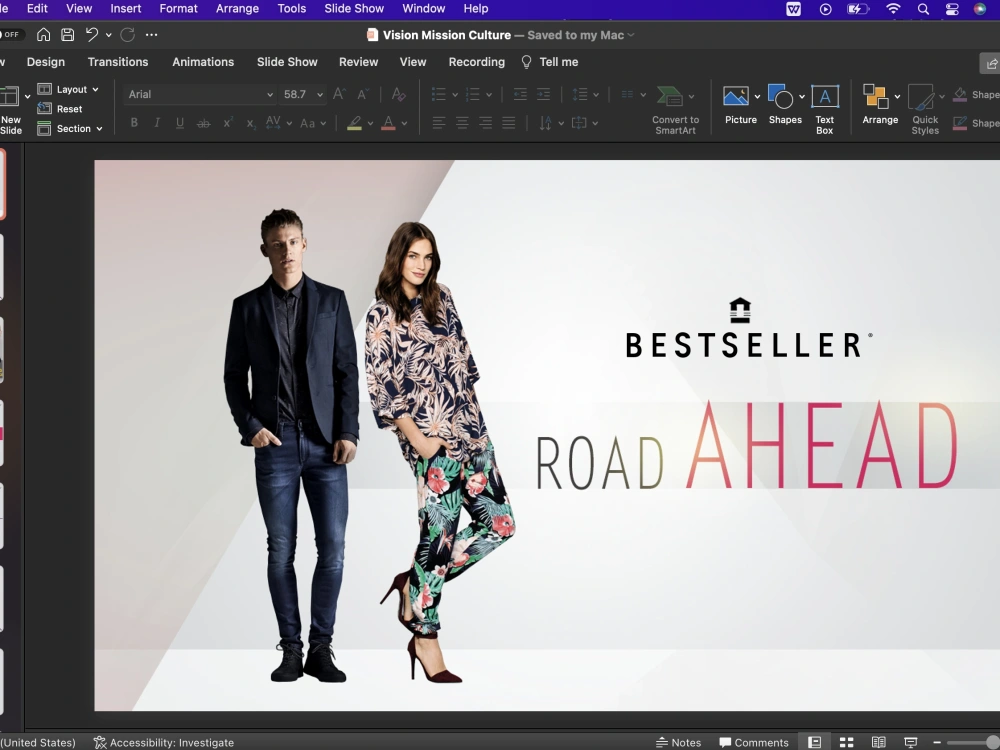
Task: Apply strikethrough formatting
Action: (x=203, y=122)
